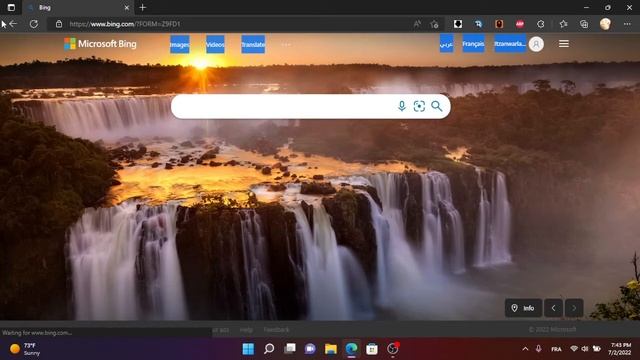Click the Feedback footer link
Screen dimensions: 640x360
click(x=276, y=330)
